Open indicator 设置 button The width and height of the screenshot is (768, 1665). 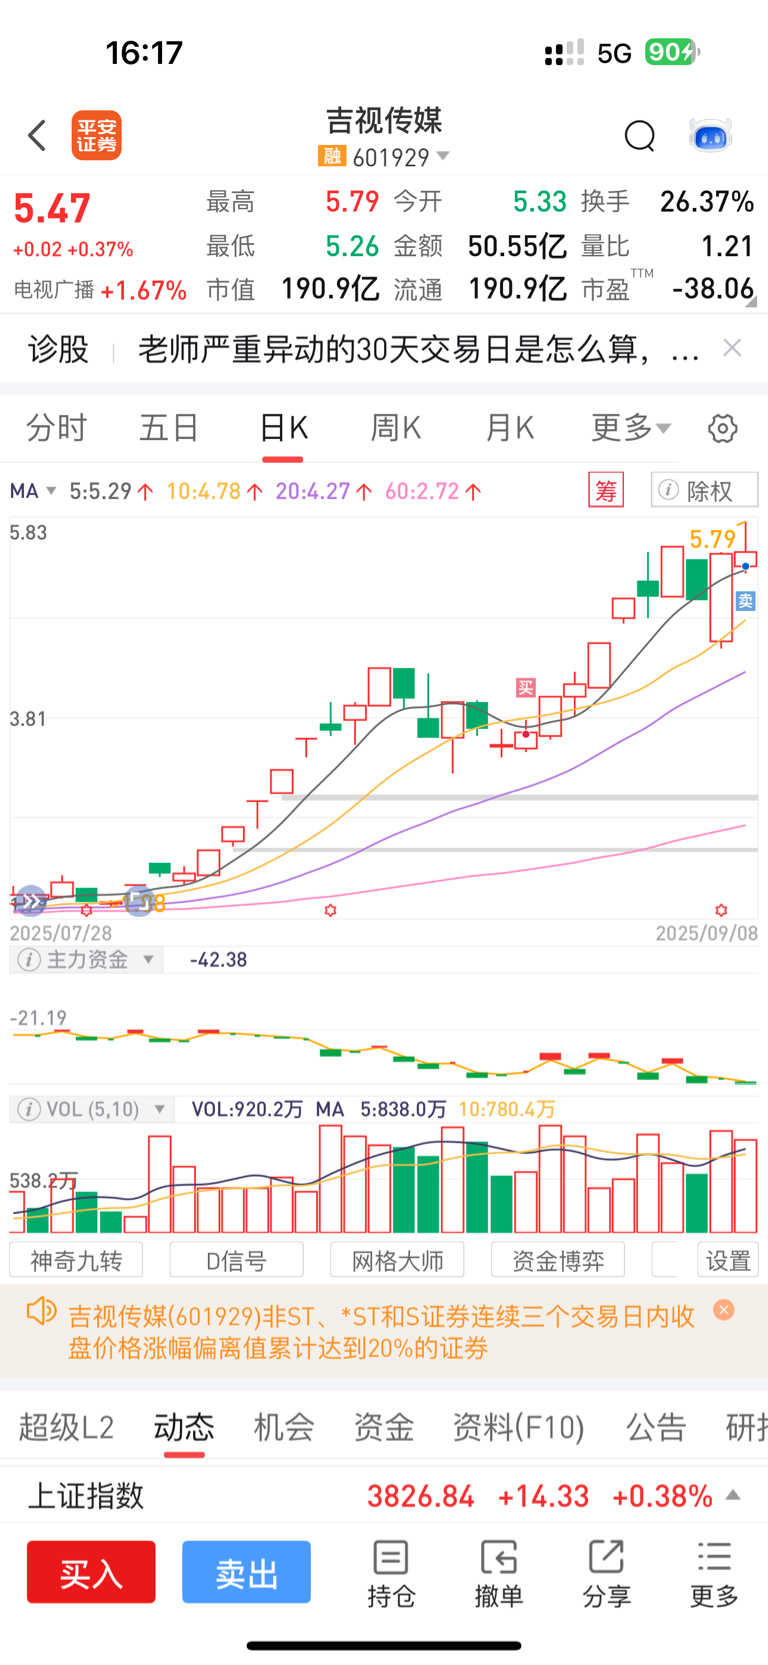tap(728, 1260)
